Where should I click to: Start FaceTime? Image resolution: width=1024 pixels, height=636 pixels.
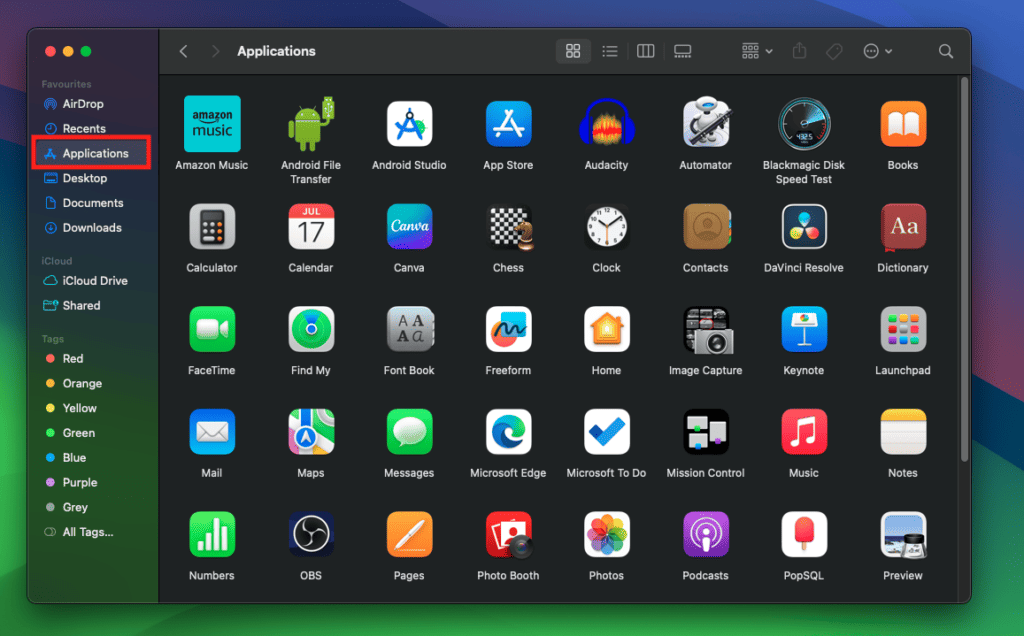pos(212,328)
